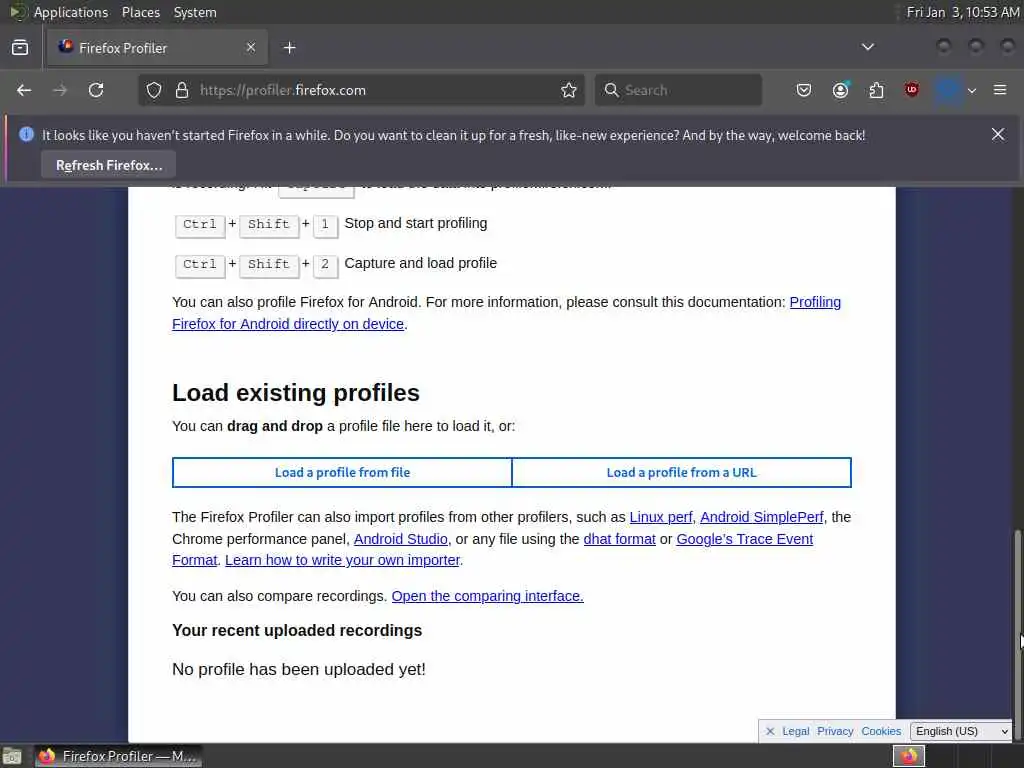Click the Firefox Profiler taskbar window button
This screenshot has height=768, width=1024.
(119, 756)
